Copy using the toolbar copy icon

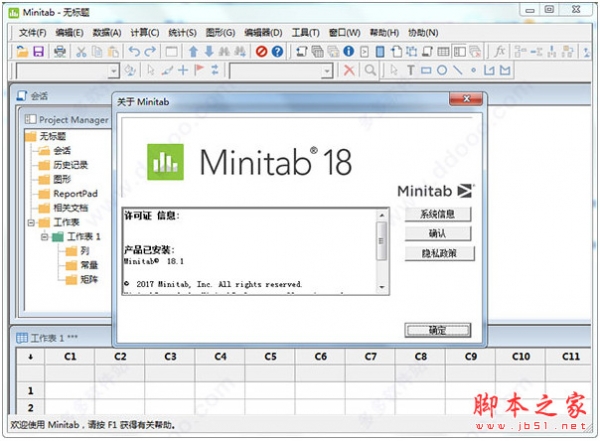[x=97, y=51]
